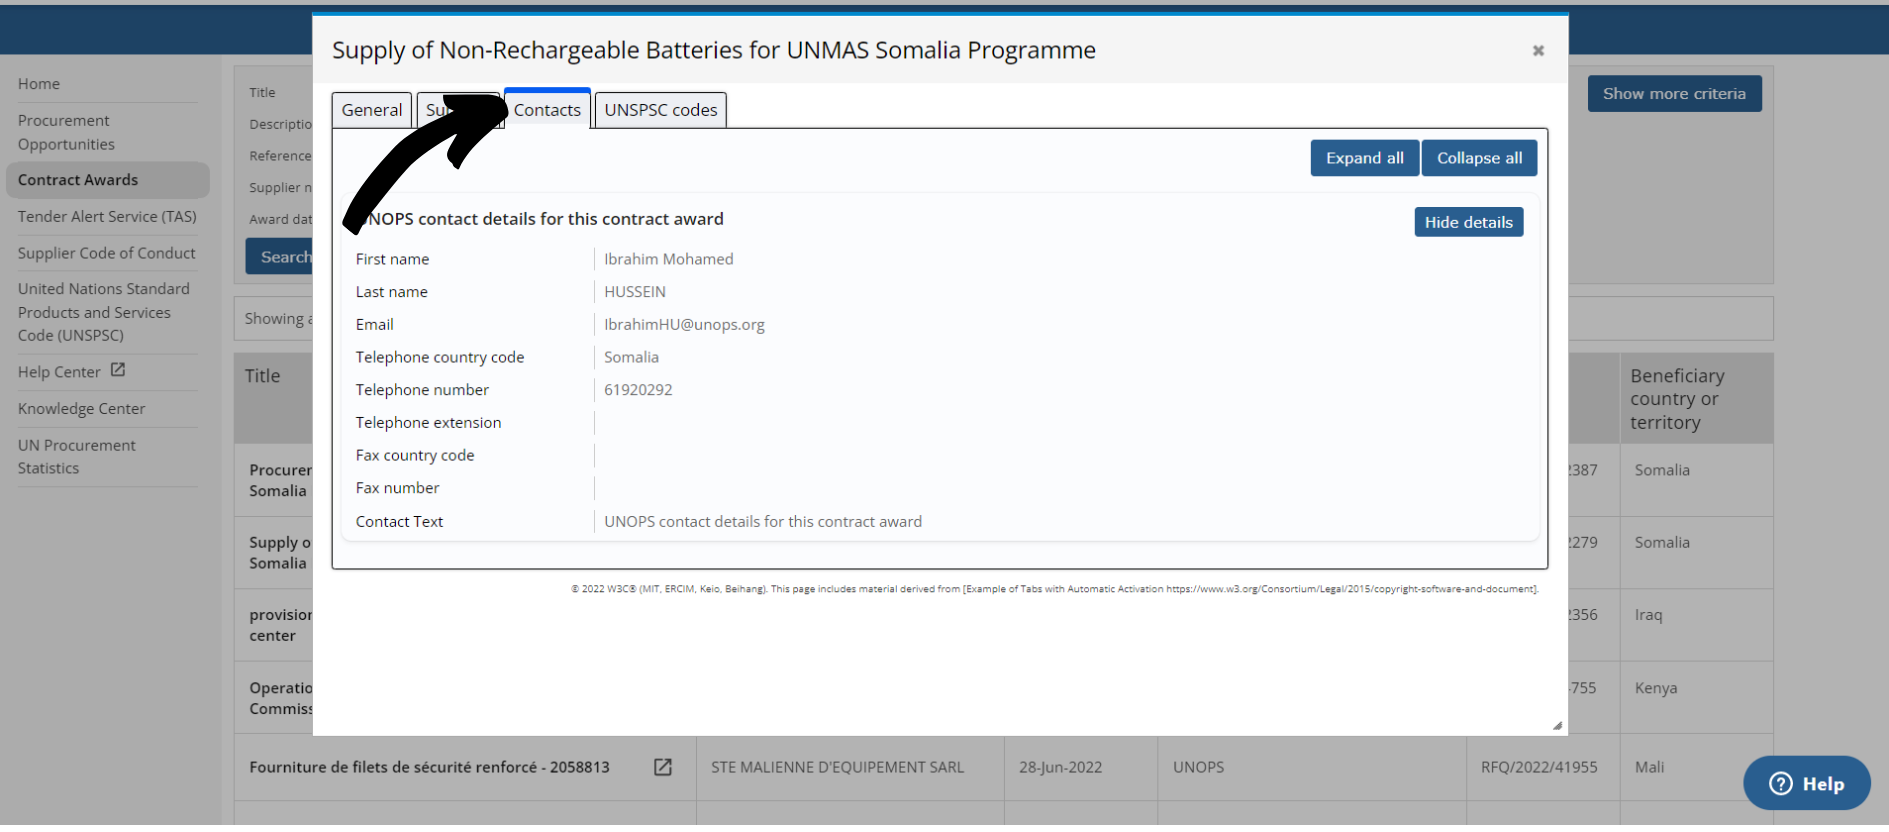Open United Nations Standard Products and Services Code
The width and height of the screenshot is (1889, 832).
click(104, 312)
